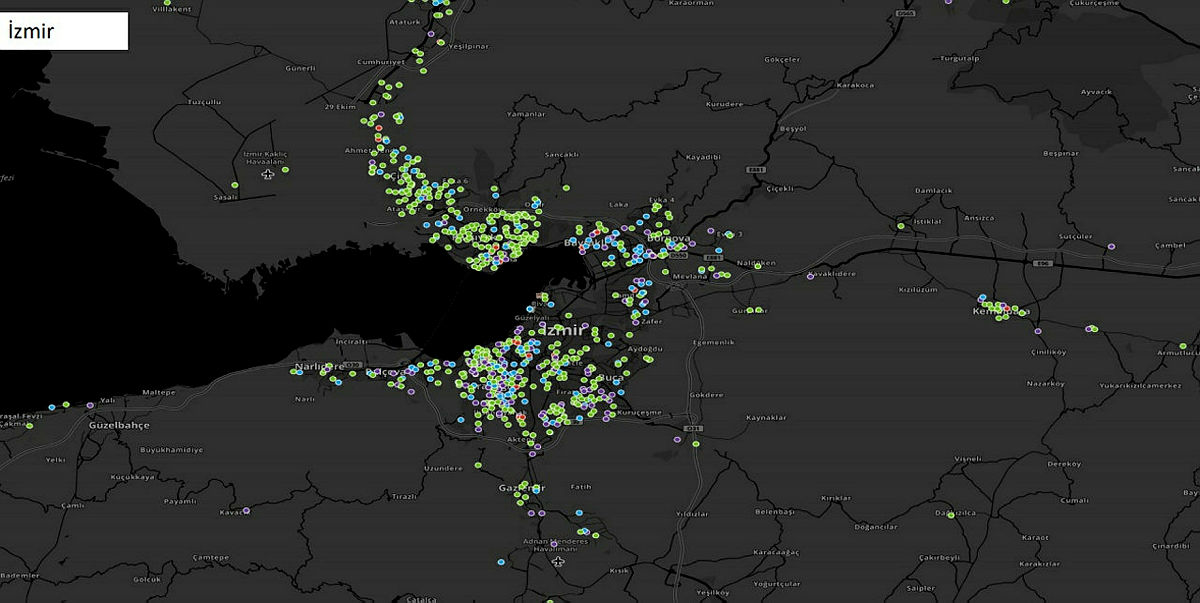
Task: Click the green marker at İstiklal
Action: coord(900,226)
